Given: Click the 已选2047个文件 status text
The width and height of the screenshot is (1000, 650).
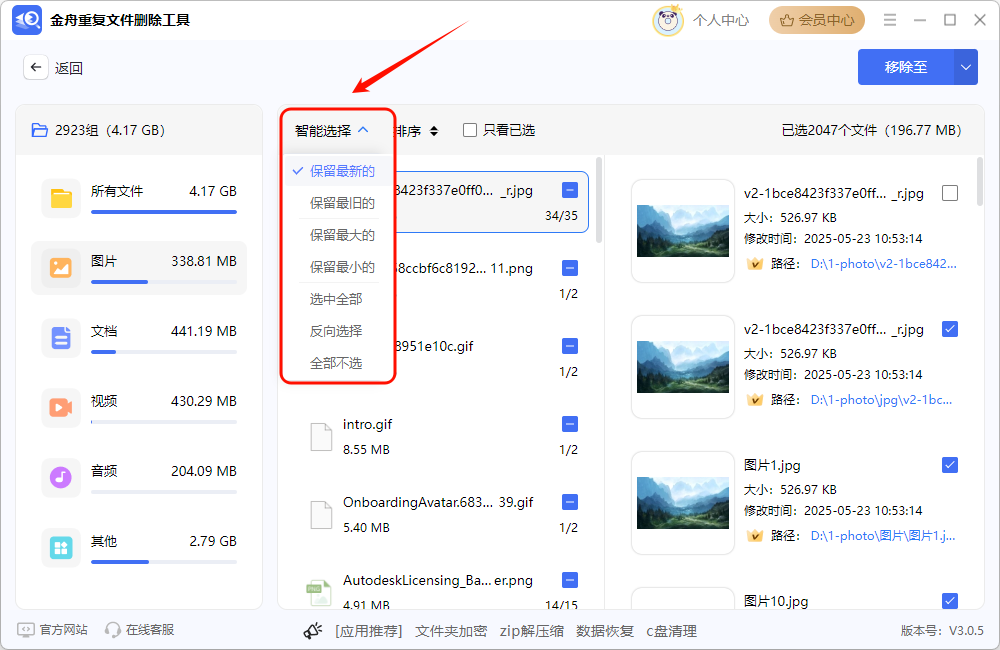Looking at the screenshot, I should (x=871, y=130).
